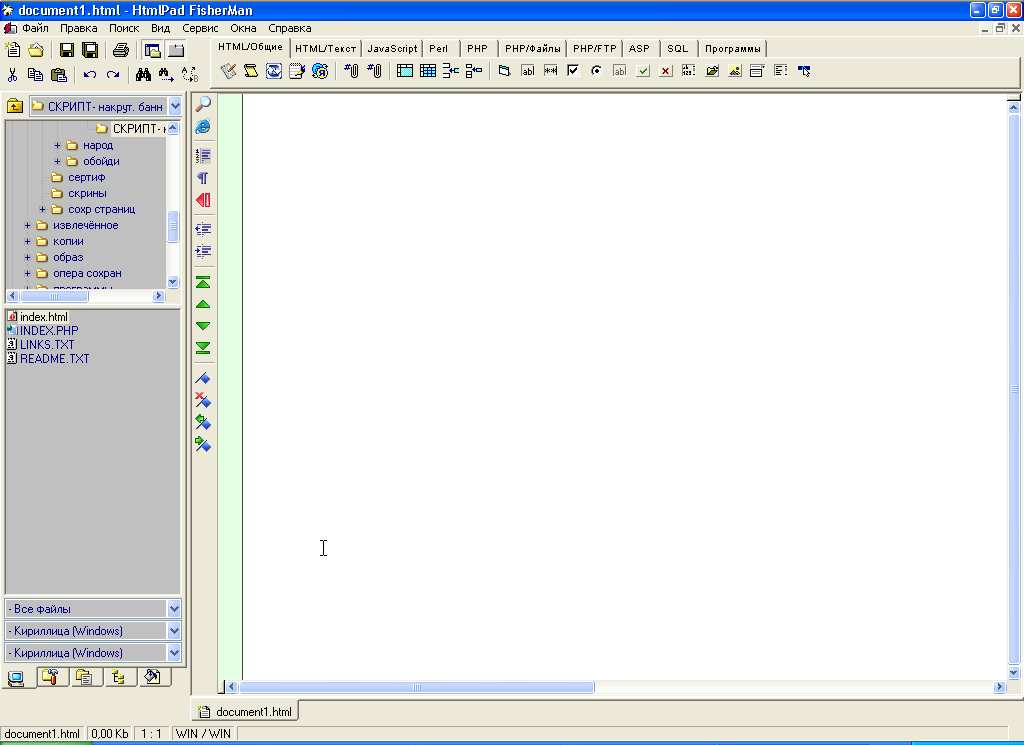The image size is (1024, 745).
Task: Insert a radio button element from the toolbar
Action: 596,71
